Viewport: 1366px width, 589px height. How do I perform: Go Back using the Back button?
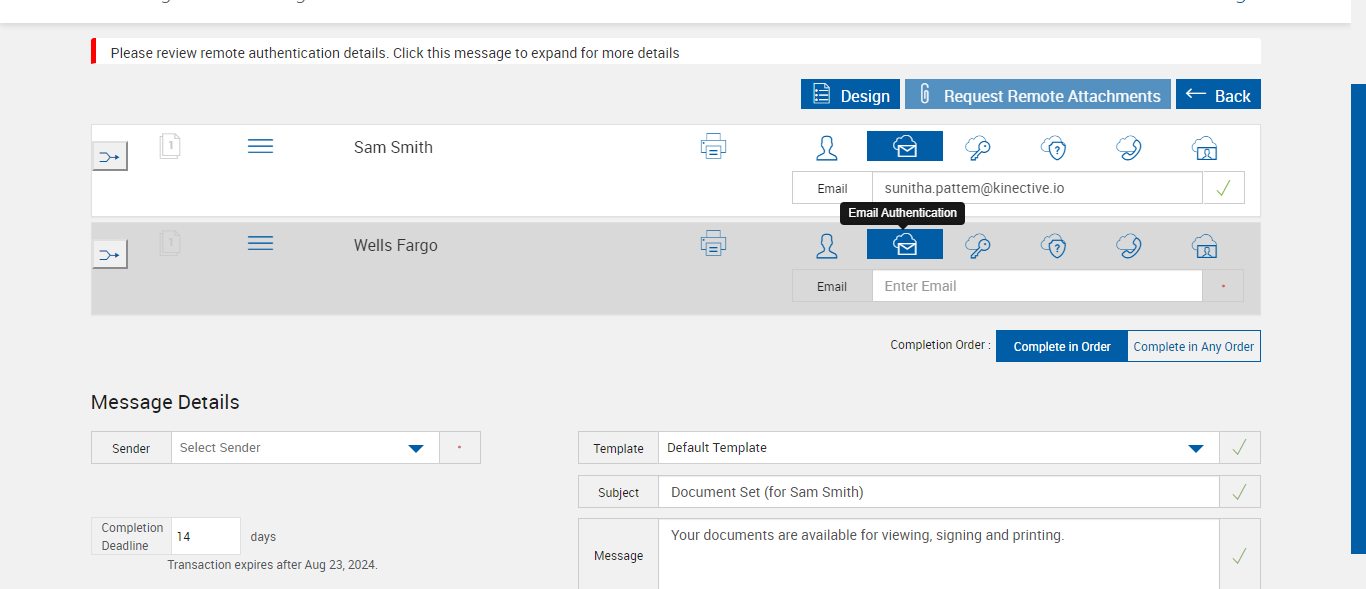pos(1218,95)
